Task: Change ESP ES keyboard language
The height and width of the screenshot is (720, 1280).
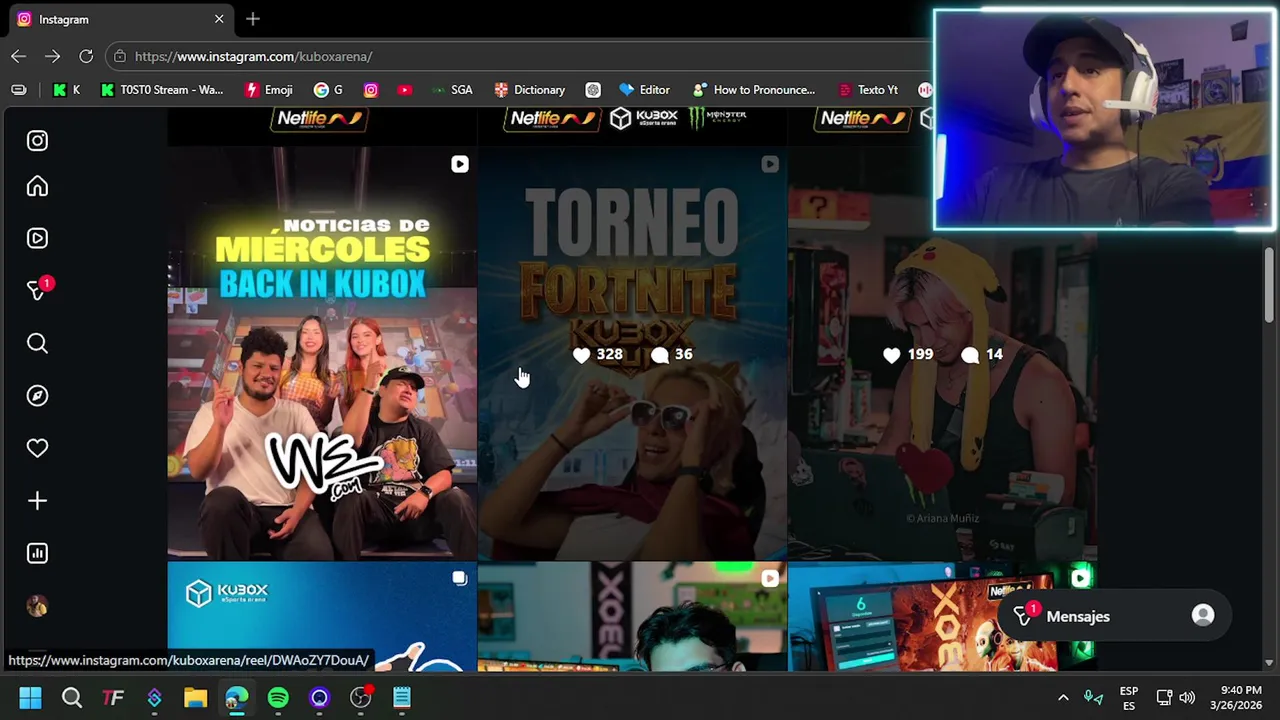Action: (x=1129, y=698)
